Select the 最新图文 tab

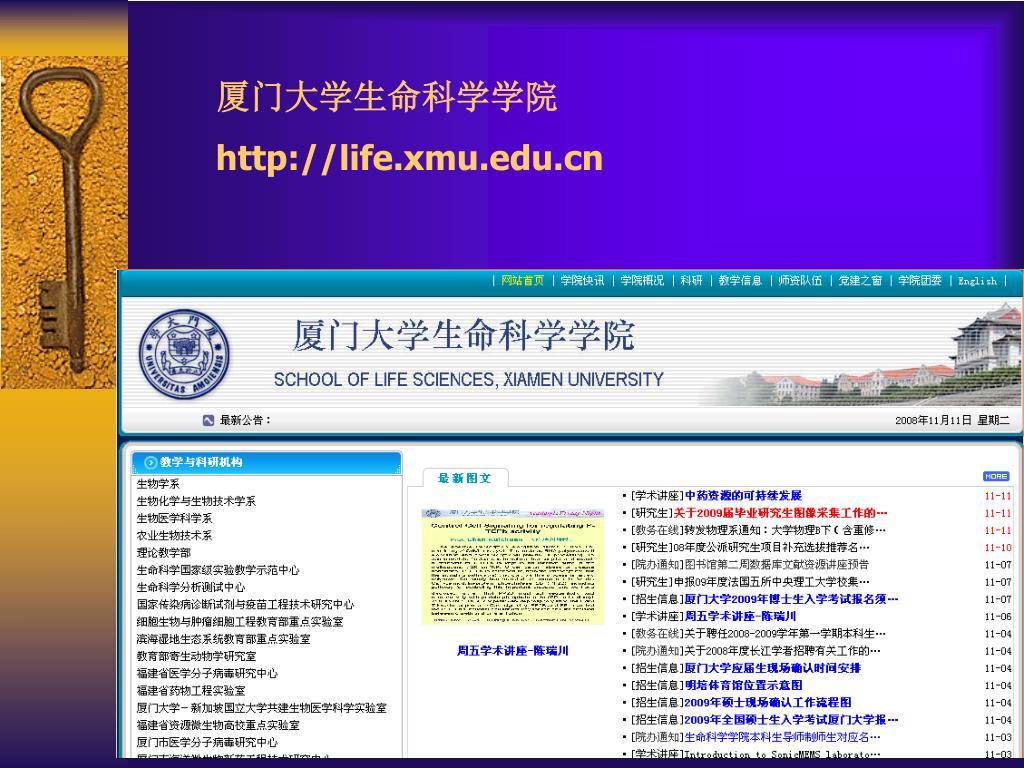tap(464, 478)
